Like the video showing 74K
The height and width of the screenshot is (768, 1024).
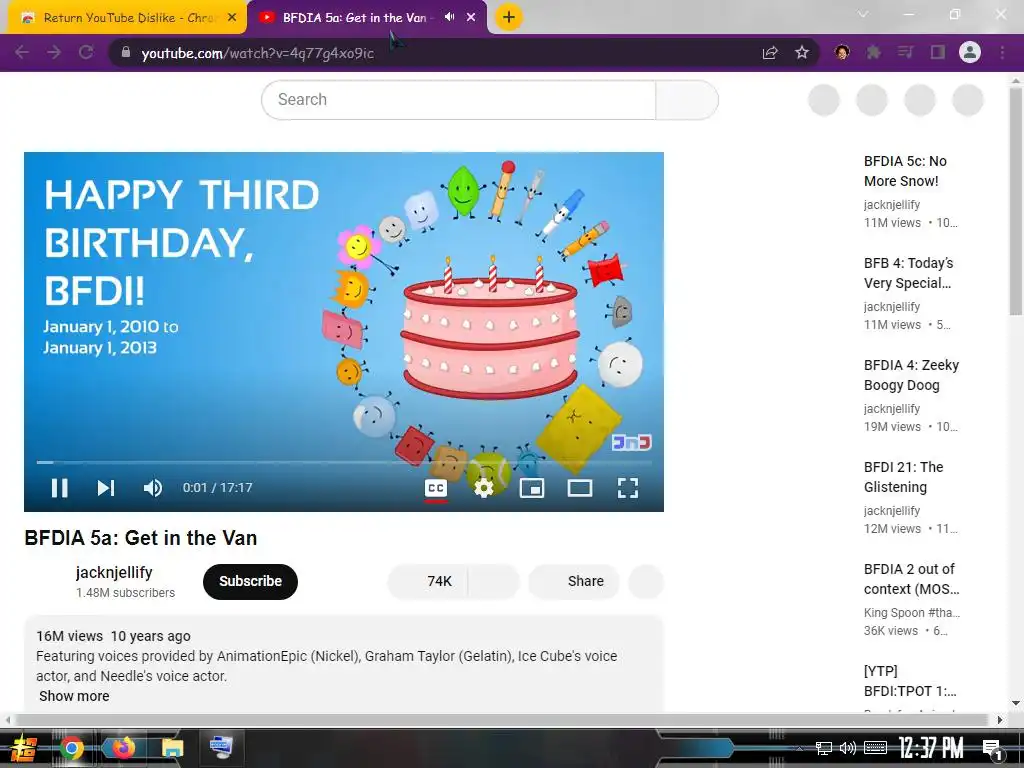pos(428,581)
